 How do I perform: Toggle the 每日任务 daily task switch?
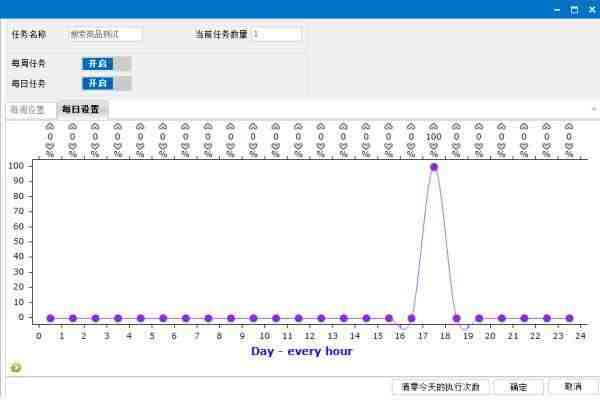coord(106,83)
